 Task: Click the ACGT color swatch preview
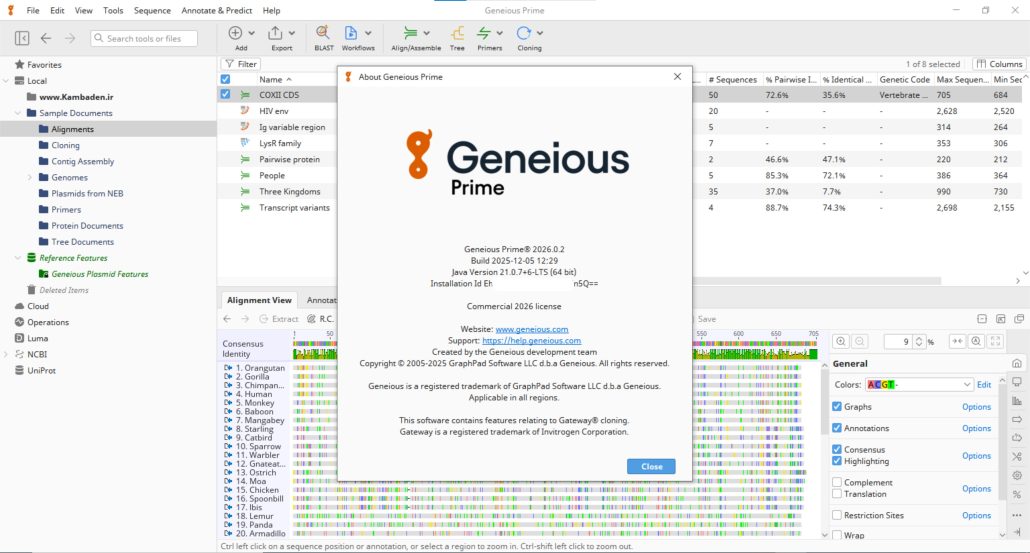pyautogui.click(x=882, y=385)
